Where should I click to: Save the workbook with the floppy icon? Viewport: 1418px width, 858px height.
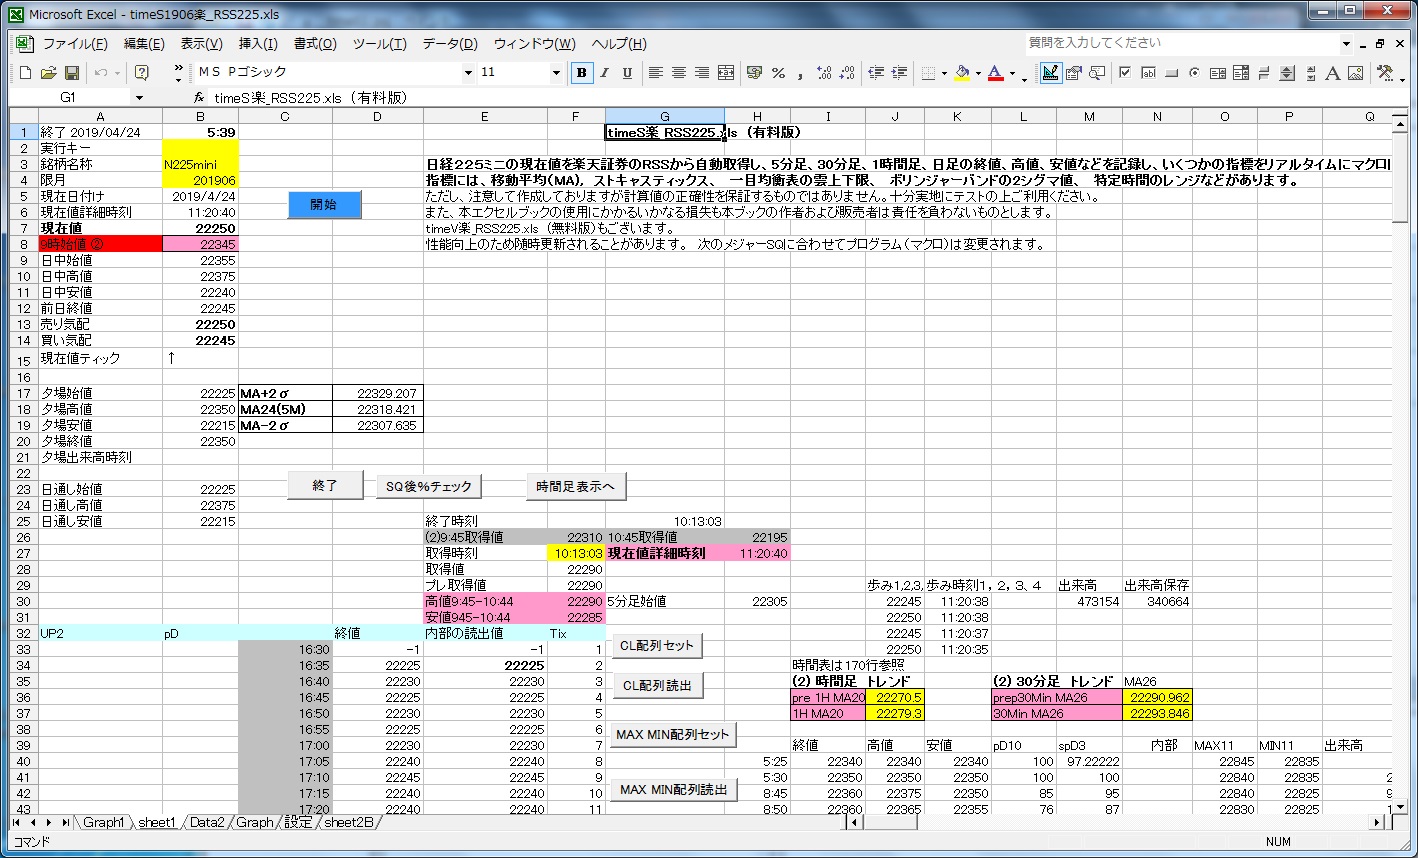coord(72,73)
